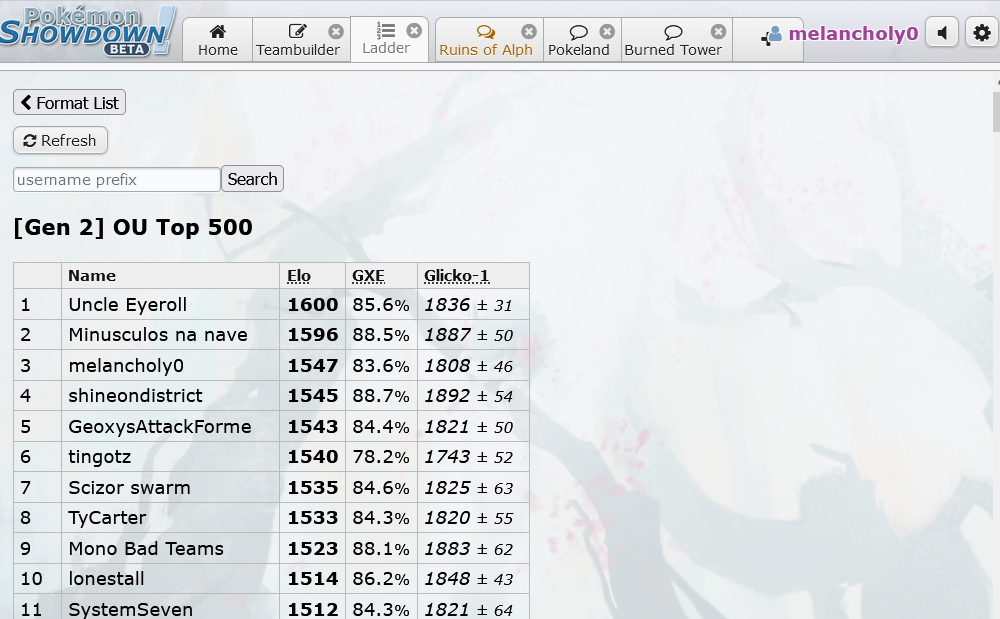Open melancholy0 username menu in header
The width and height of the screenshot is (1000, 619).
coord(852,34)
